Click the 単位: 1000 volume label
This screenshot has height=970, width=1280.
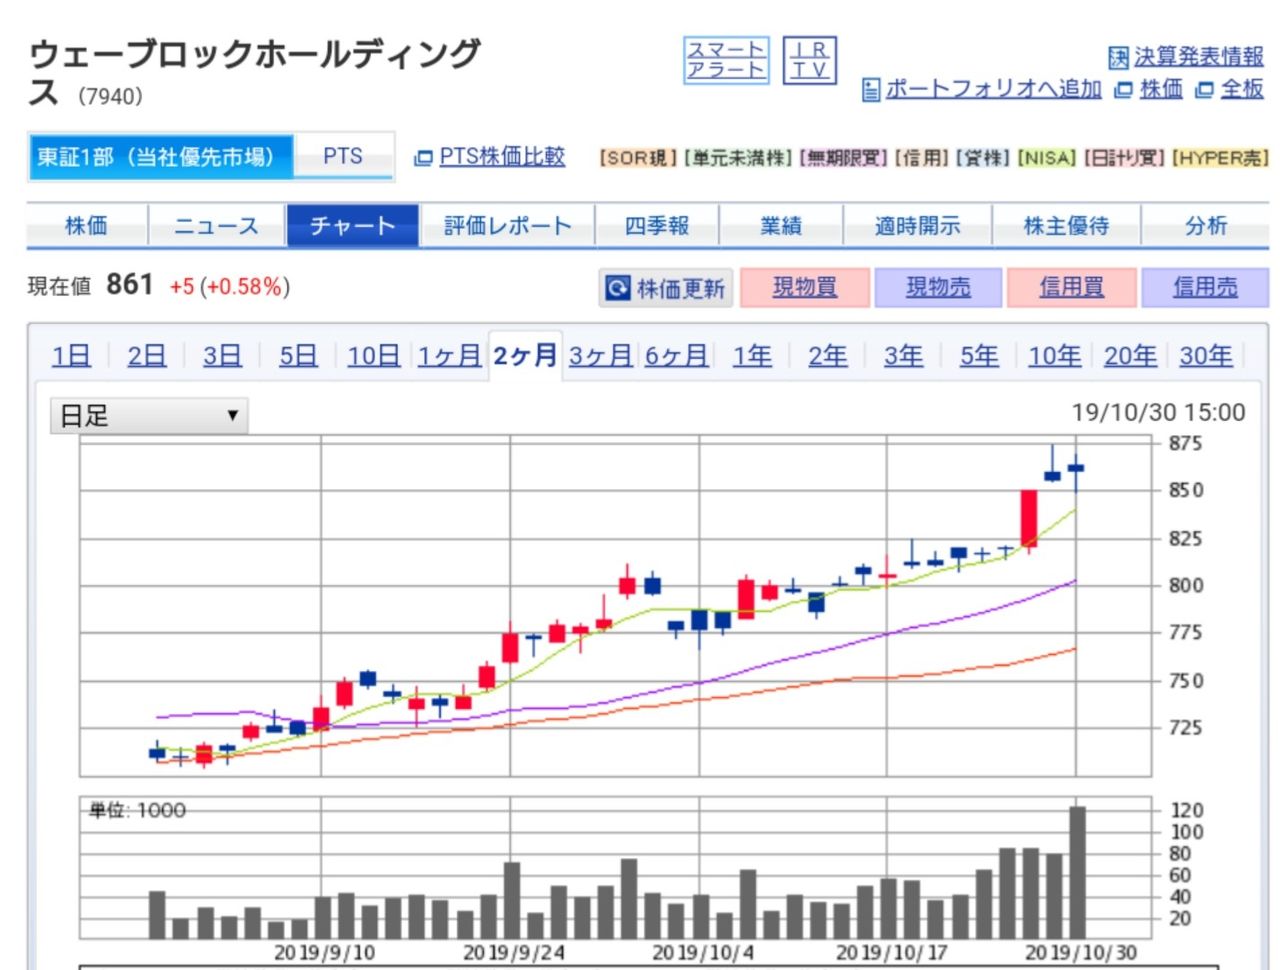point(137,810)
